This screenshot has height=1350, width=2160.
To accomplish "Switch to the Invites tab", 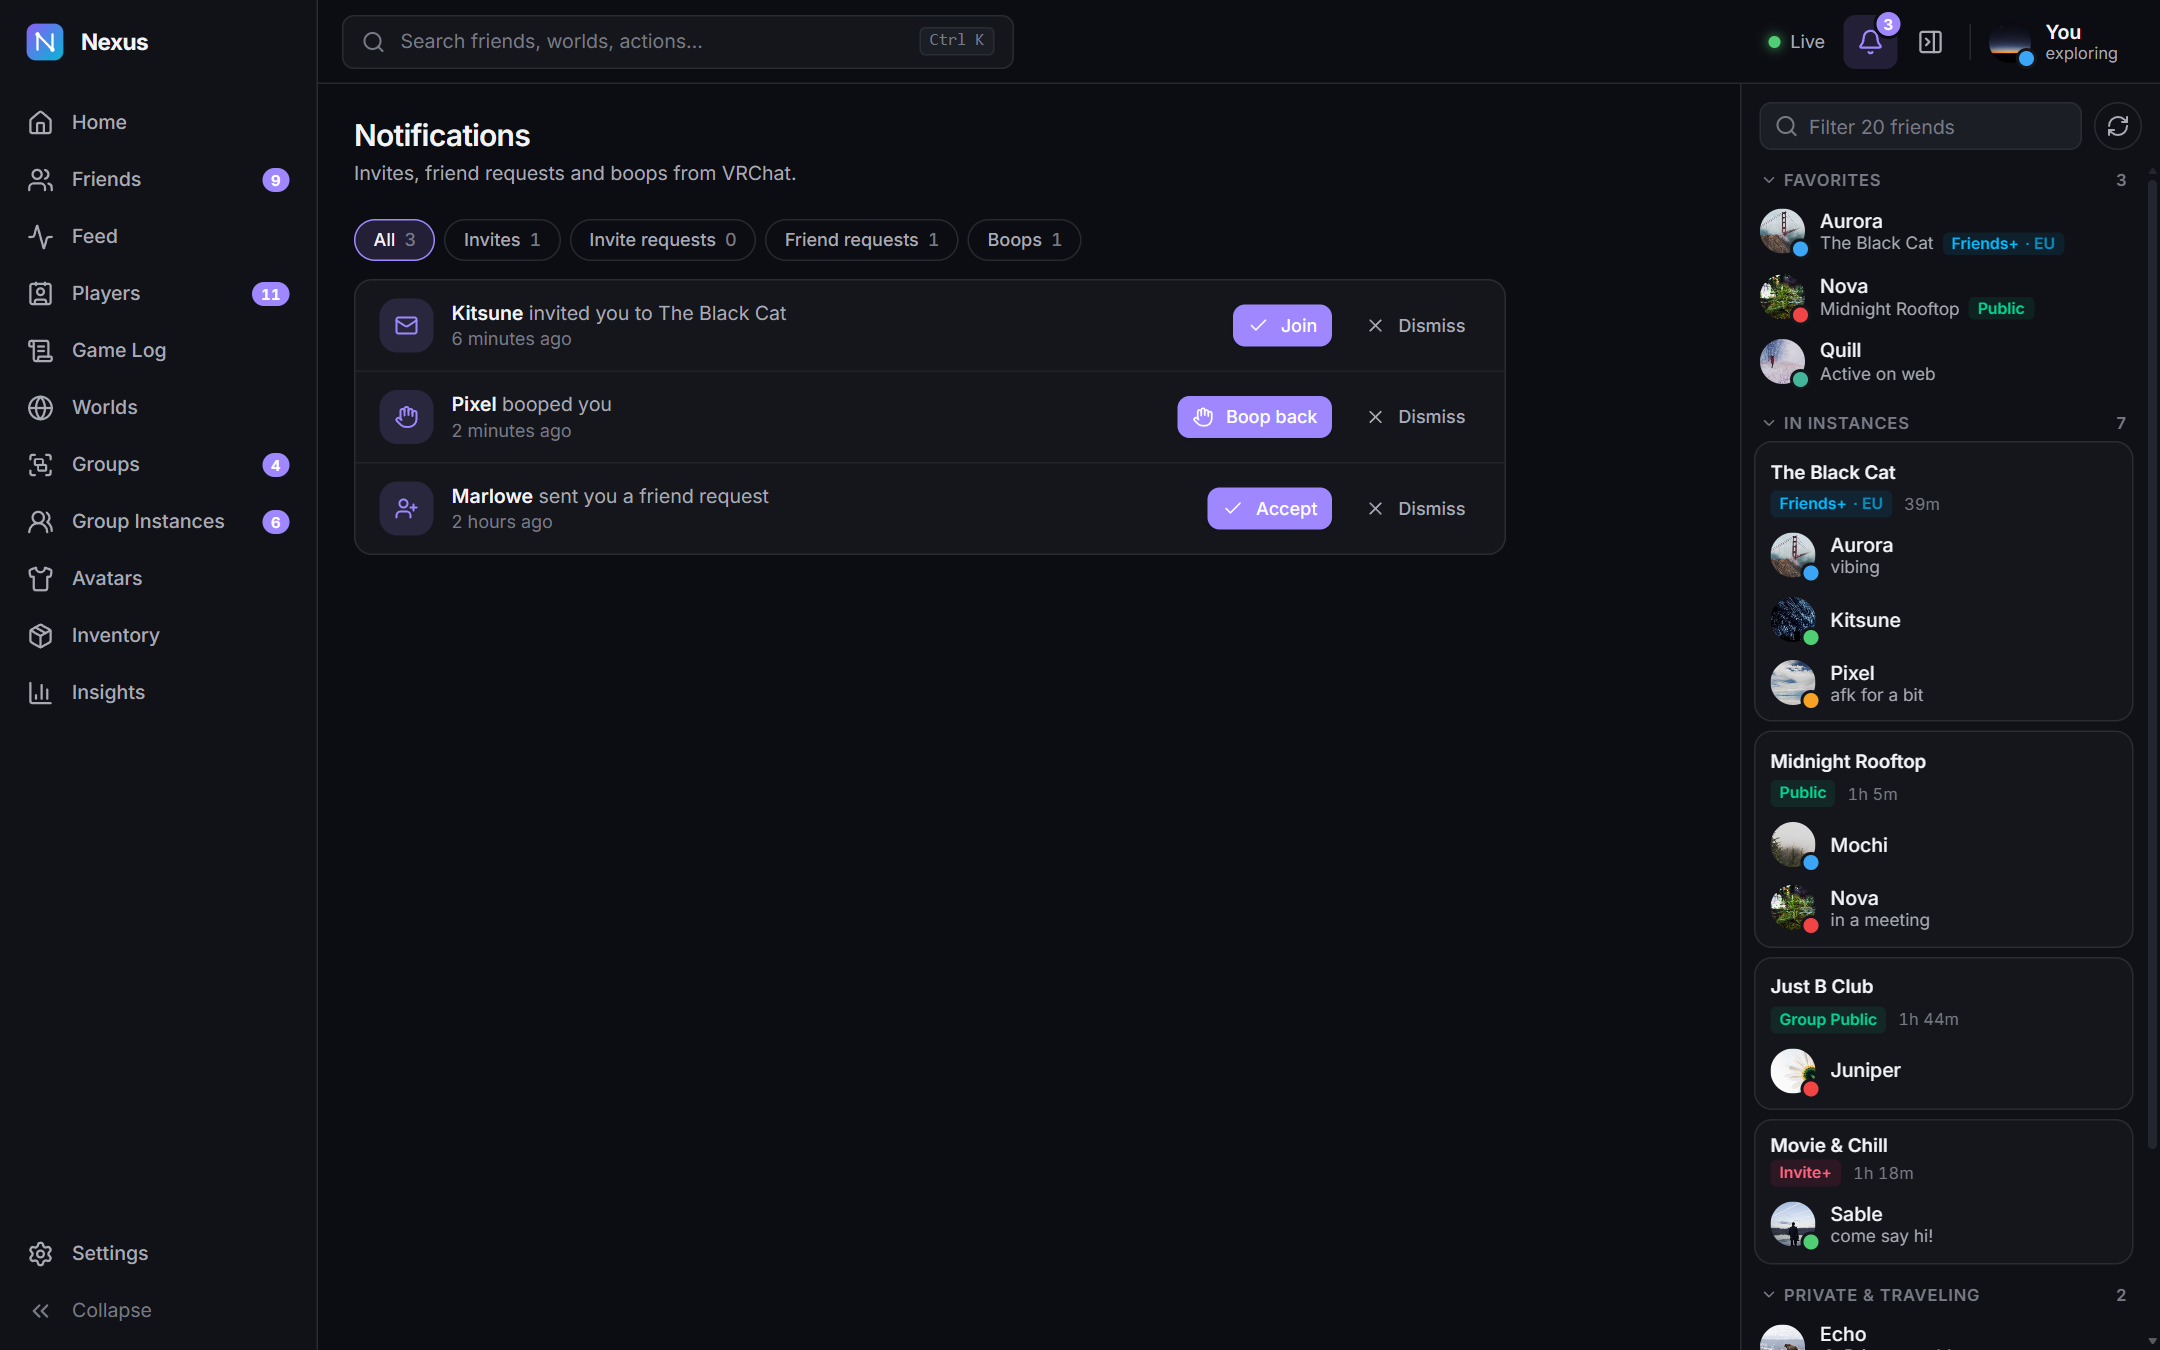I will click(x=502, y=240).
